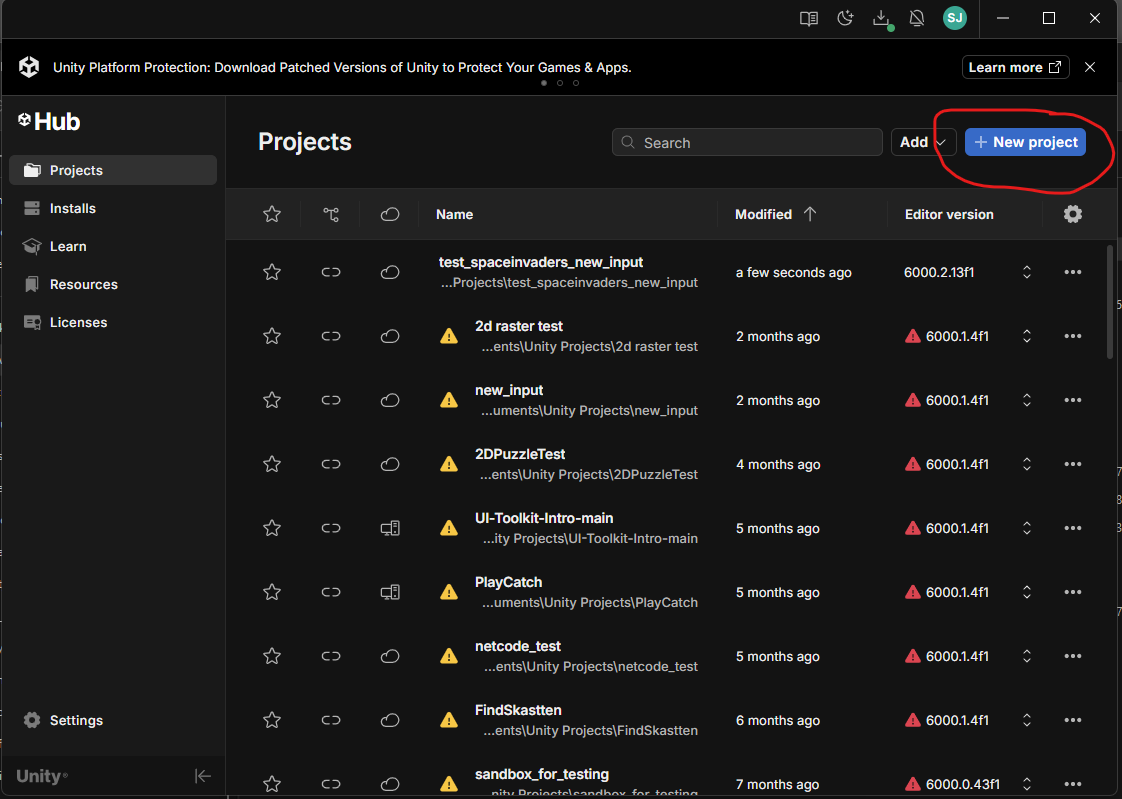The width and height of the screenshot is (1122, 799).
Task: Open the downloads icon in title bar
Action: click(881, 18)
